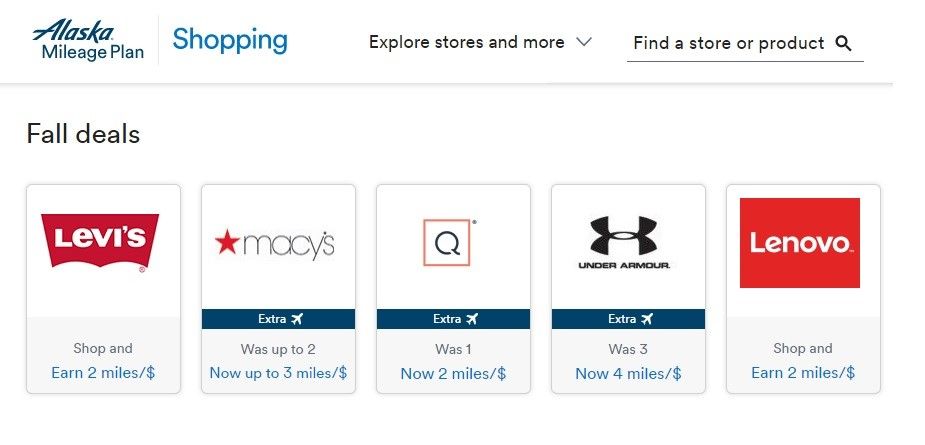Click the Fall deals heading
Viewport: 925px width, 445px height.
click(83, 133)
